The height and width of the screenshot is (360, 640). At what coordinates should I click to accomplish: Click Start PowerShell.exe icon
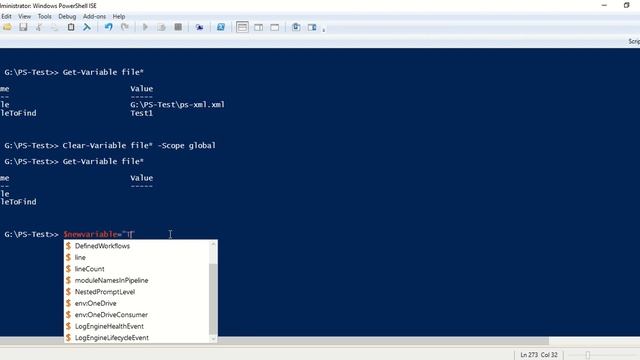[221, 27]
